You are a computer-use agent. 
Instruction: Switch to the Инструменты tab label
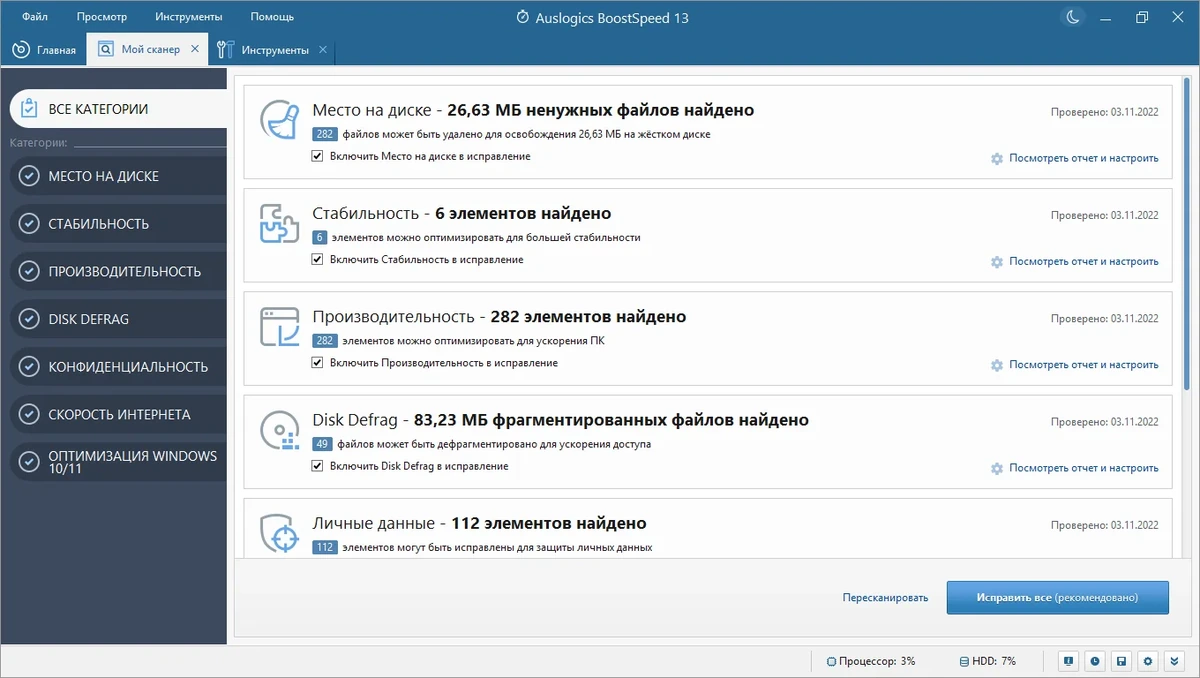coord(275,50)
